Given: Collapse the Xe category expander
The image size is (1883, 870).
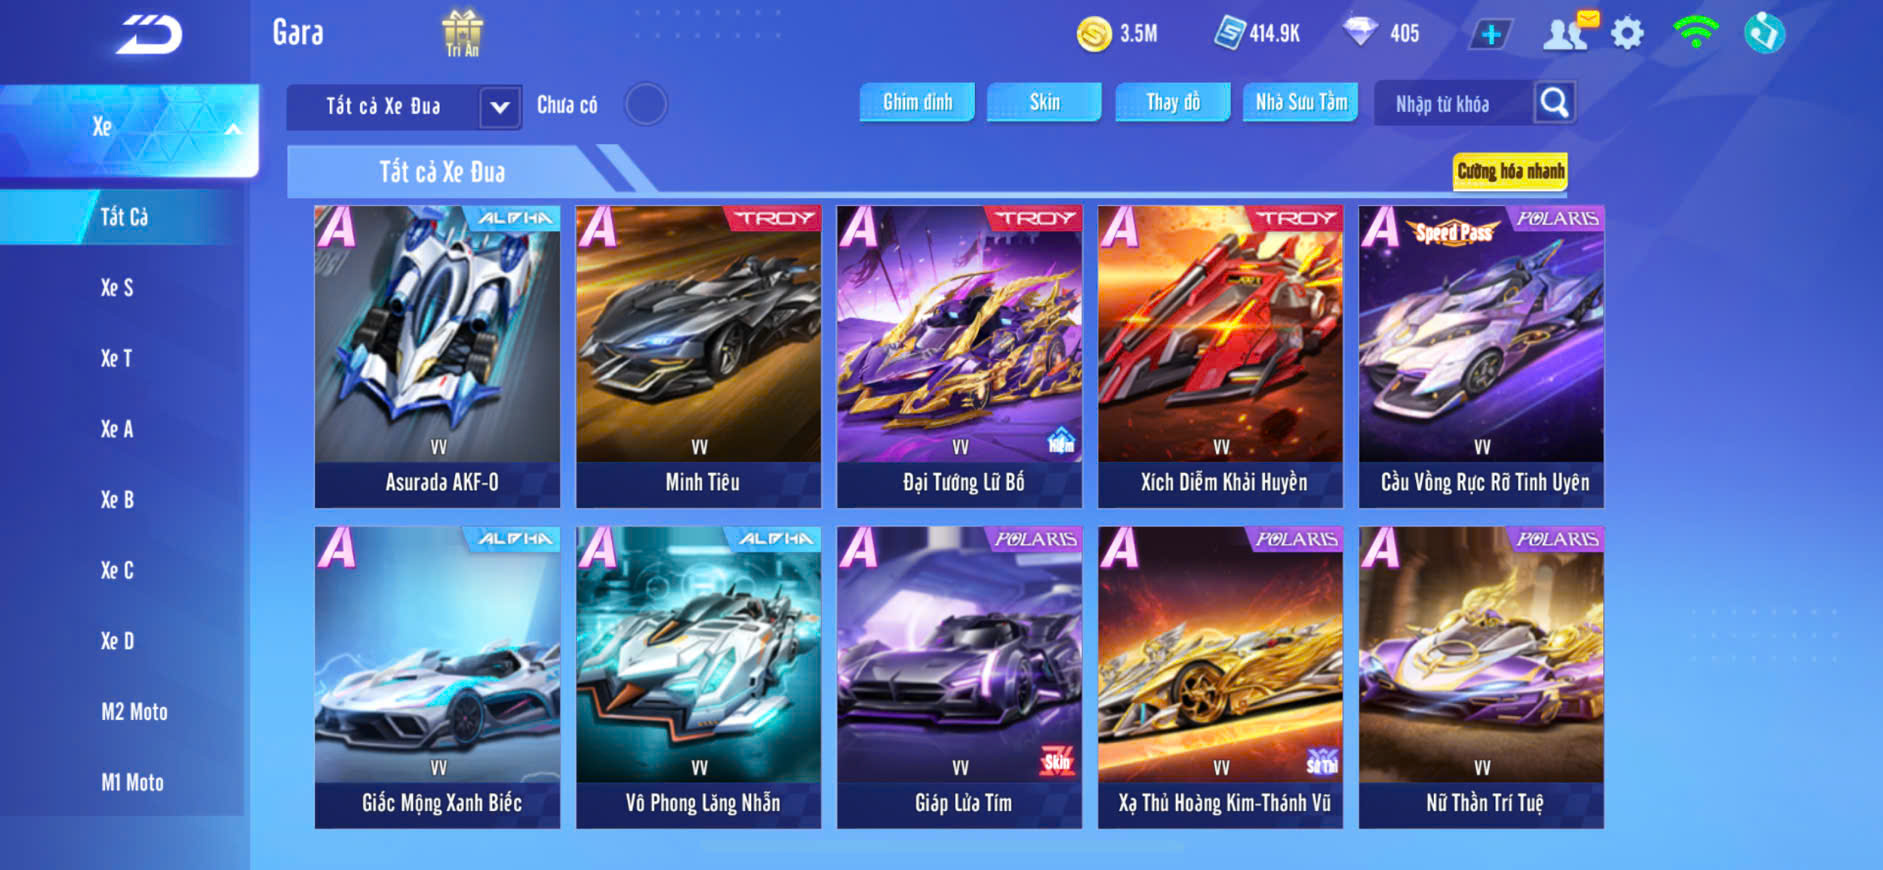Looking at the screenshot, I should point(232,128).
